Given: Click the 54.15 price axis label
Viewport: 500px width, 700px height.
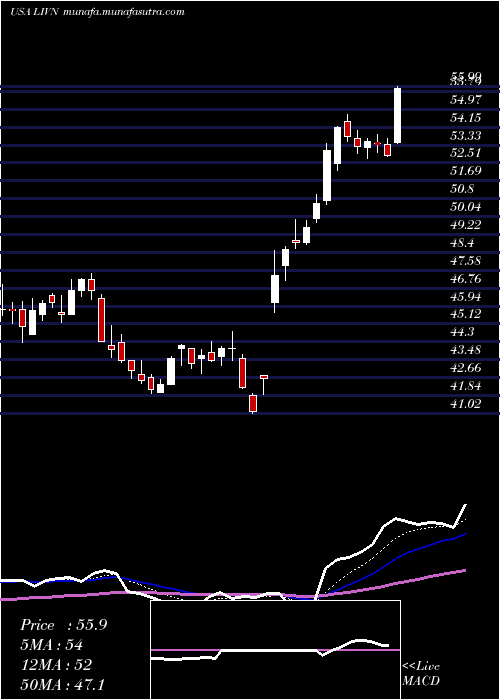Looking at the screenshot, I should coord(466,118).
